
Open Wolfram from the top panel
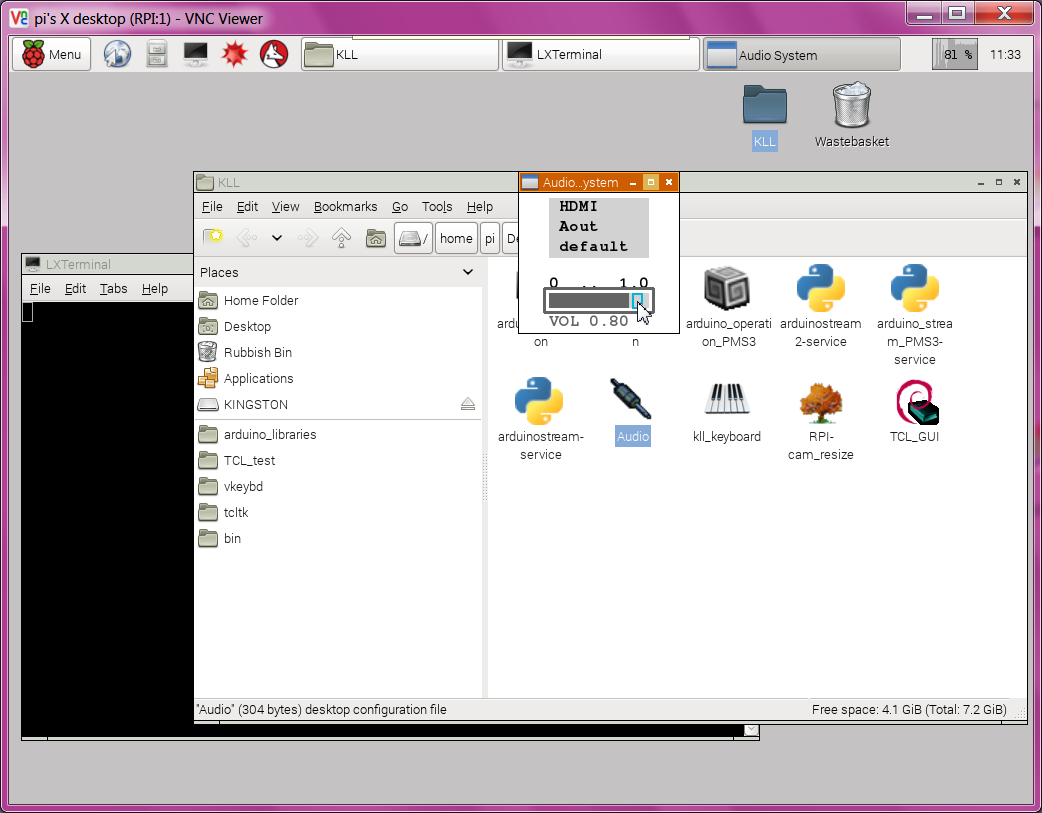click(x=274, y=54)
